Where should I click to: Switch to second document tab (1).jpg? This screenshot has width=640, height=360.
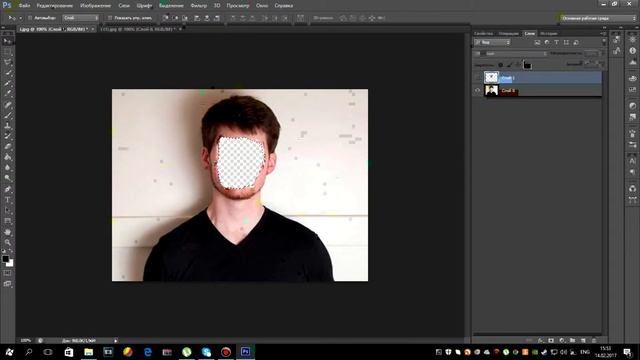point(139,29)
